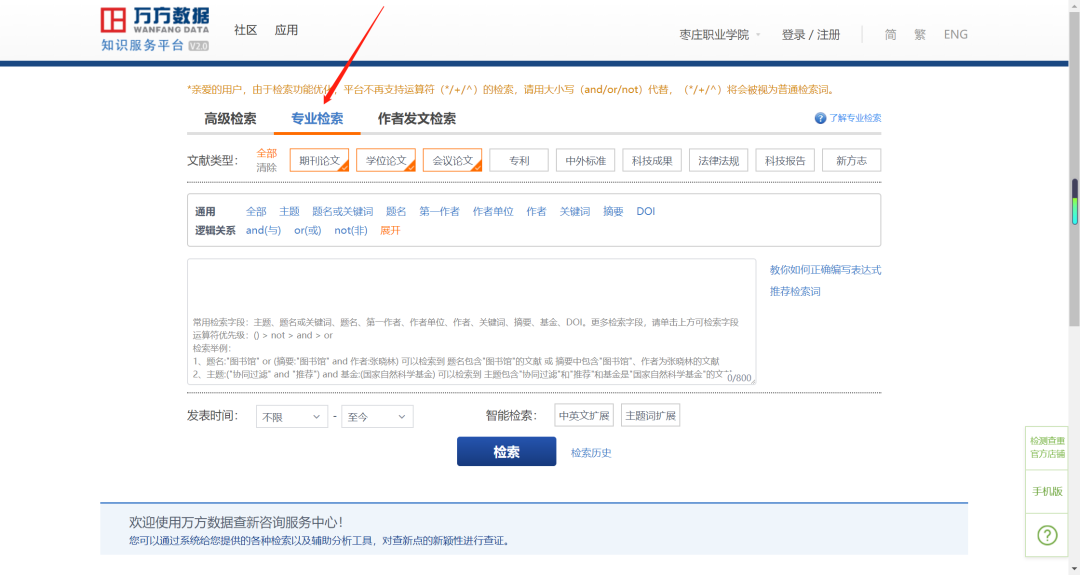1080x575 pixels.
Task: Open 手机版 side widget
Action: coord(1047,492)
